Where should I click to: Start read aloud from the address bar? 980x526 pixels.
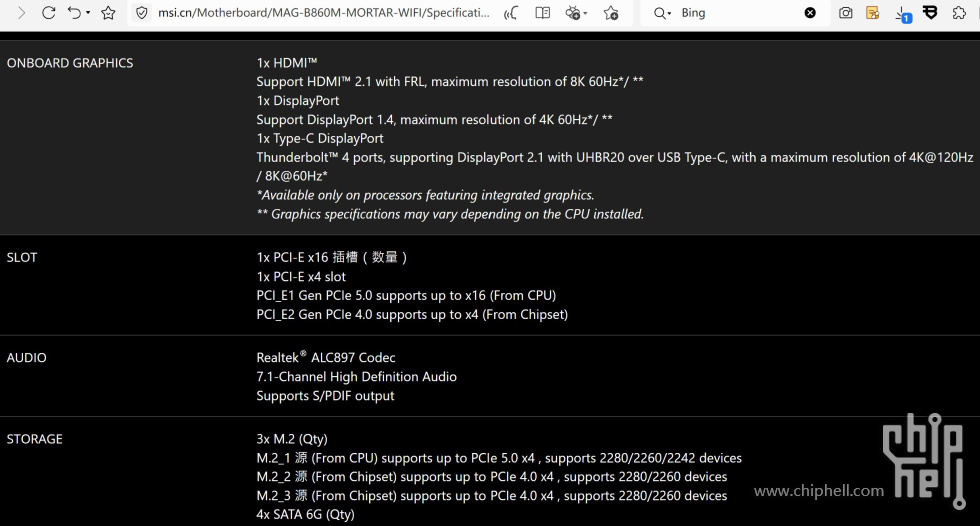[x=511, y=13]
